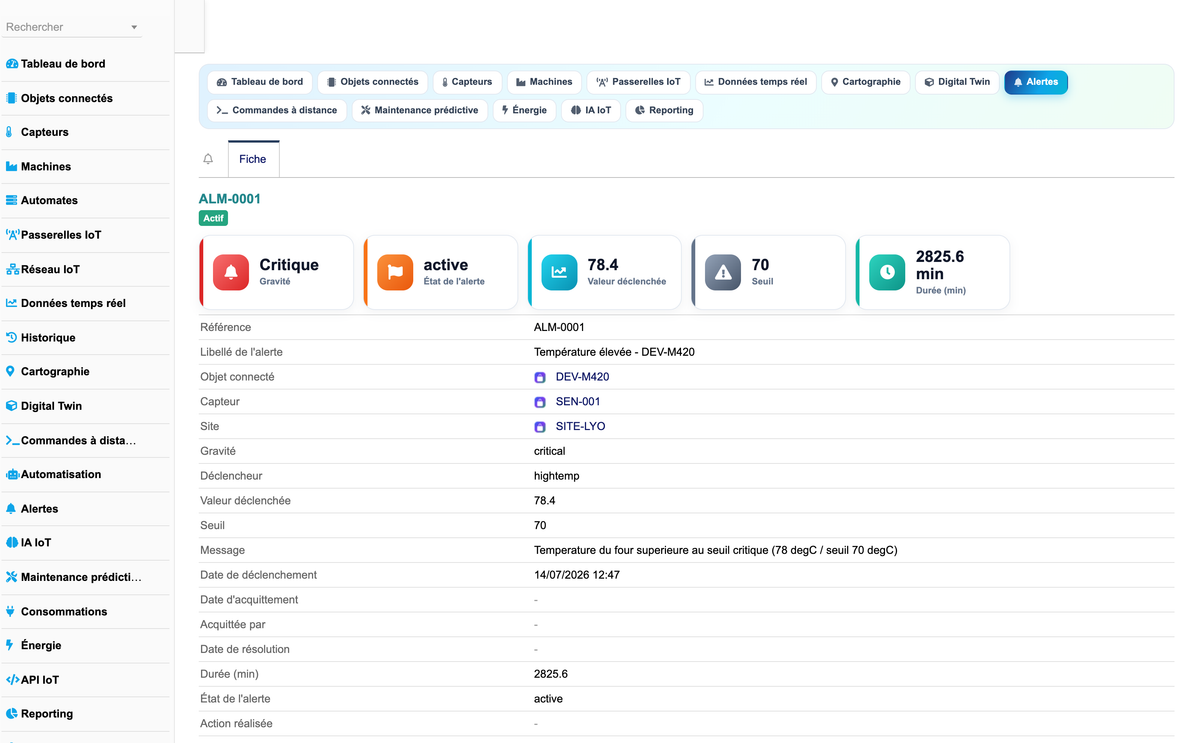Click the warning triangle icon on Seuil card

coord(723,272)
